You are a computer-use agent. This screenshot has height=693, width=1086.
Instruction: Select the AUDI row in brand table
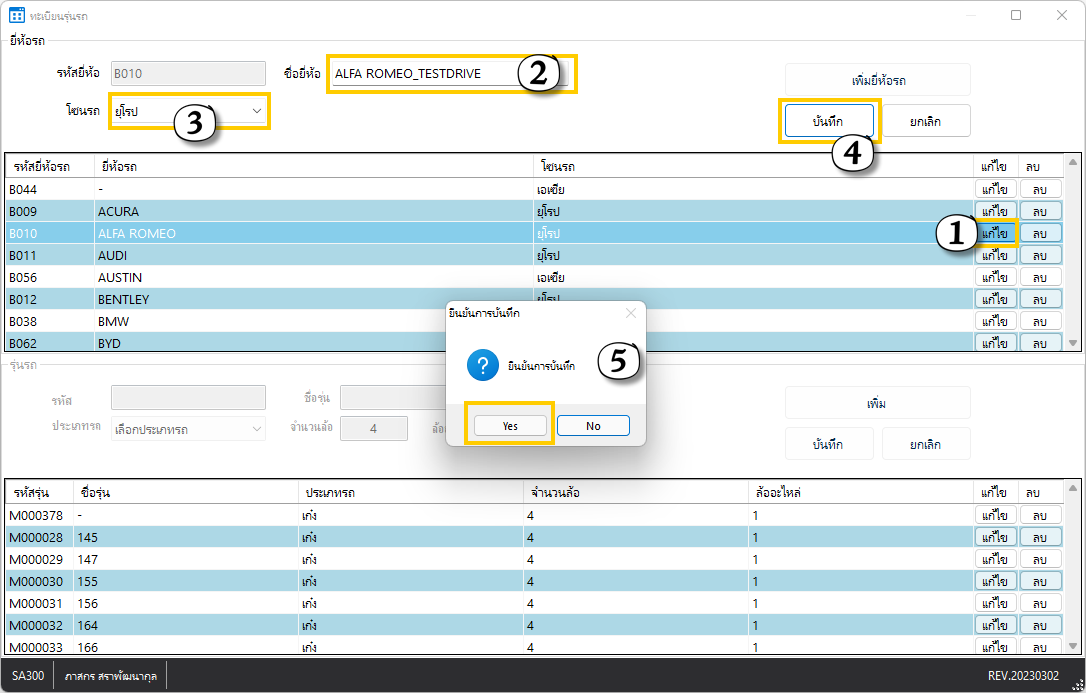(300, 255)
